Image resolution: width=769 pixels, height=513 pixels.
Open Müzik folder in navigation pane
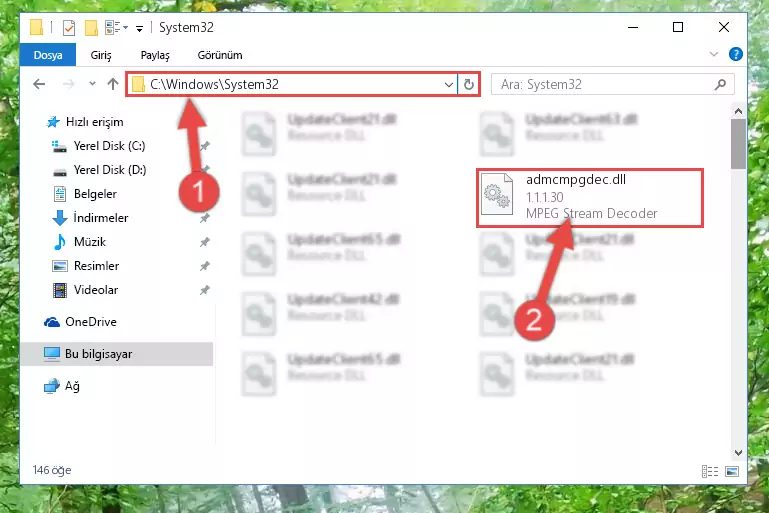point(90,242)
